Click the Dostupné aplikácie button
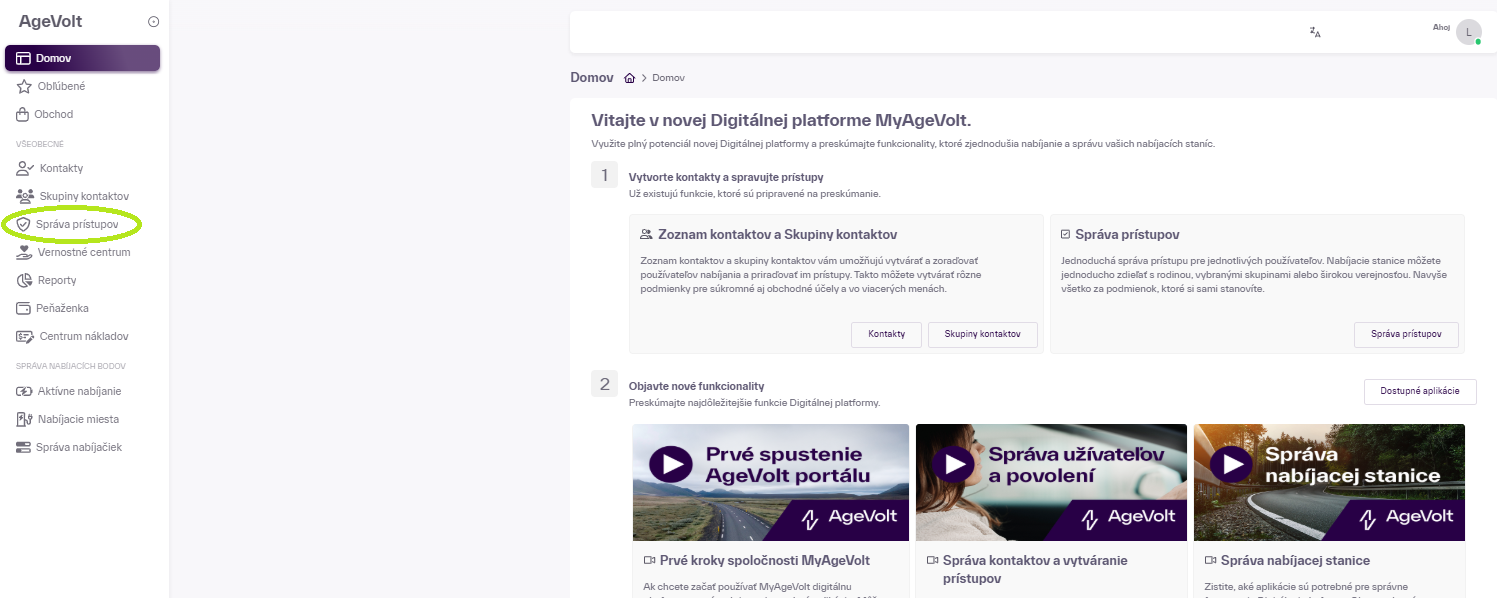This screenshot has width=1497, height=598. coord(1420,392)
